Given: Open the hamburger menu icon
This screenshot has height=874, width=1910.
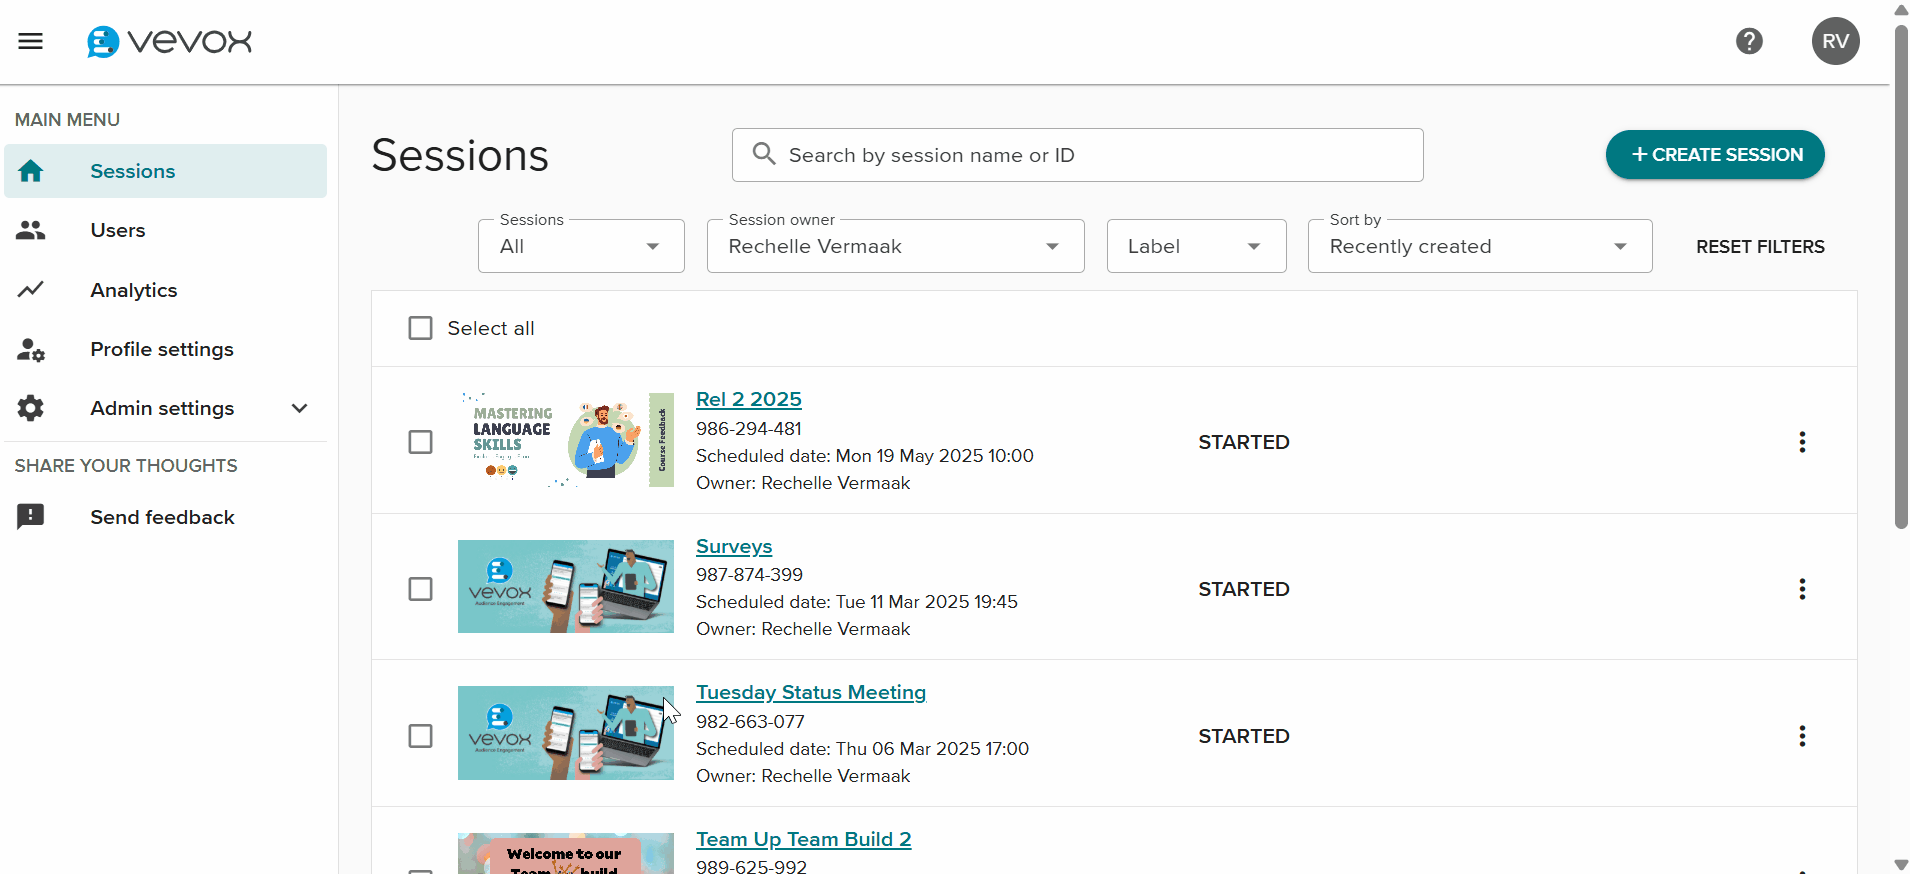Looking at the screenshot, I should [x=31, y=41].
